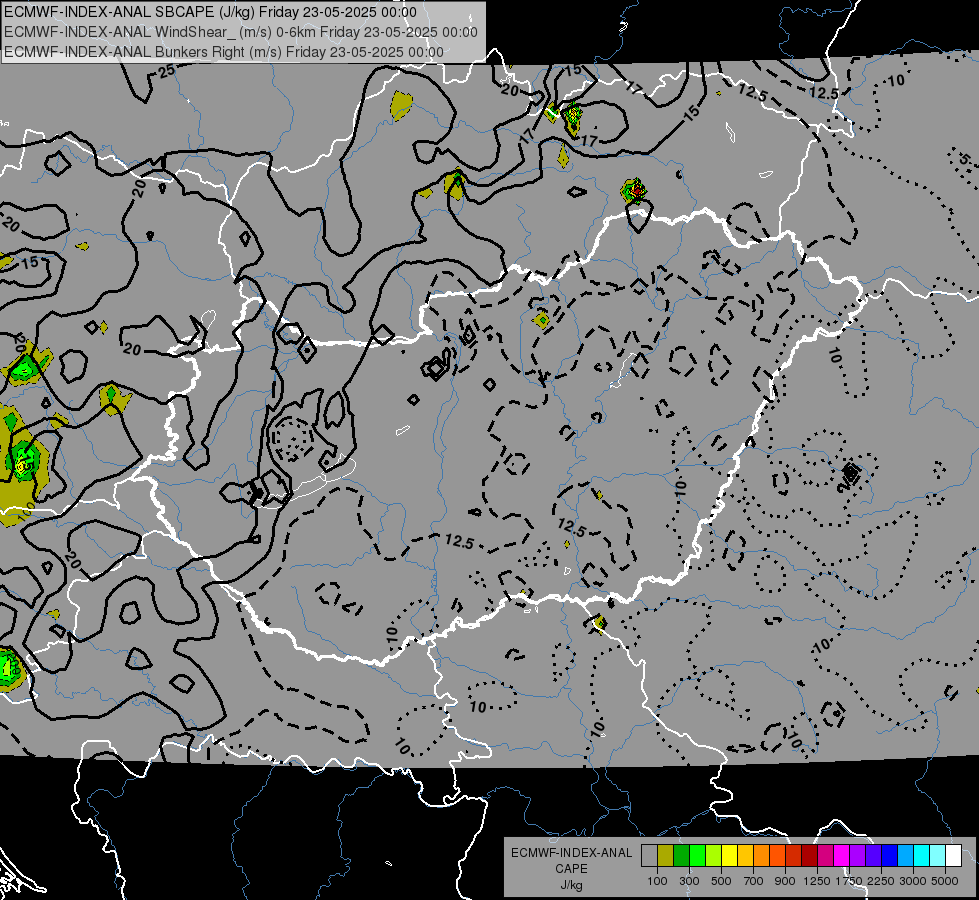Screen dimensions: 979x900
Task: Click the gray swatch in the CAPE legend
Action: click(x=649, y=855)
